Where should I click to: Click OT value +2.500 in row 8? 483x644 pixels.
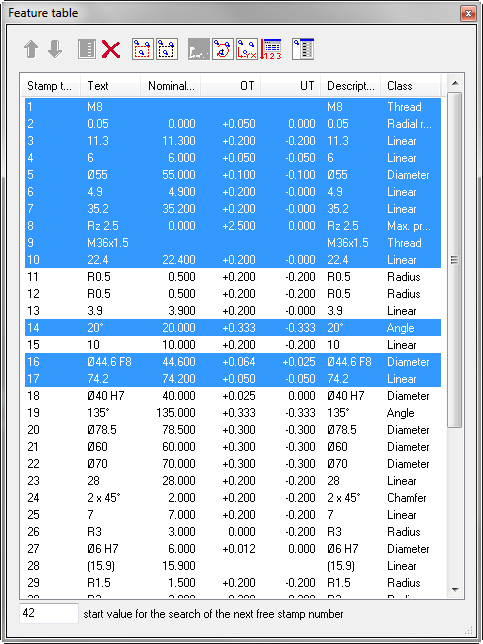point(239,226)
